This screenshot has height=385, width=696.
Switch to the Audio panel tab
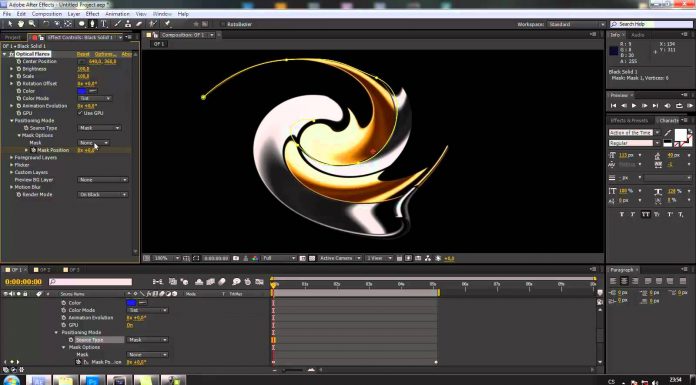pyautogui.click(x=637, y=35)
